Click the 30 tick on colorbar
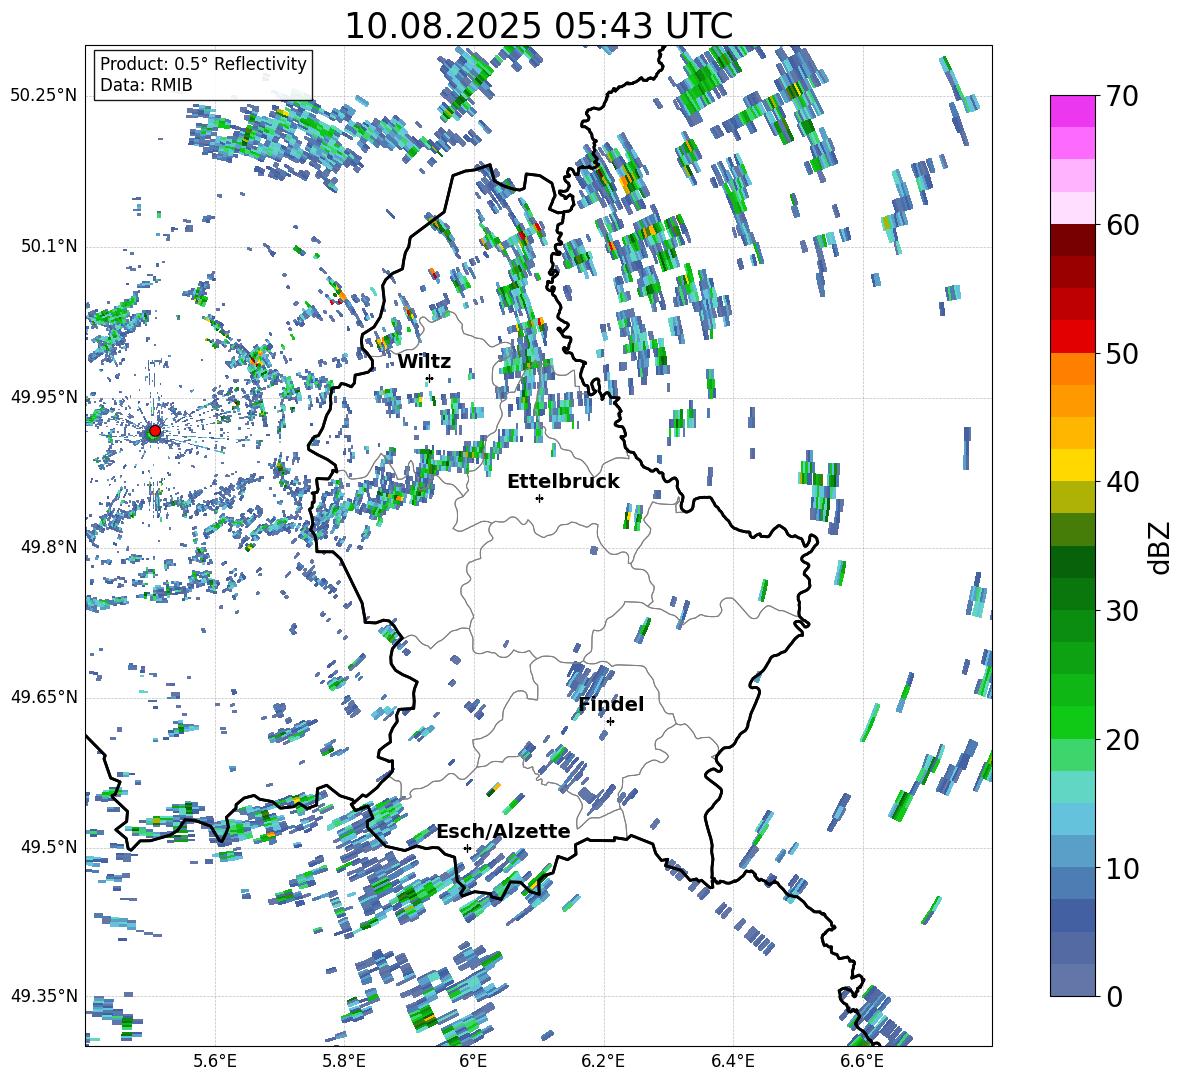This screenshot has width=1184, height=1081. (1122, 611)
